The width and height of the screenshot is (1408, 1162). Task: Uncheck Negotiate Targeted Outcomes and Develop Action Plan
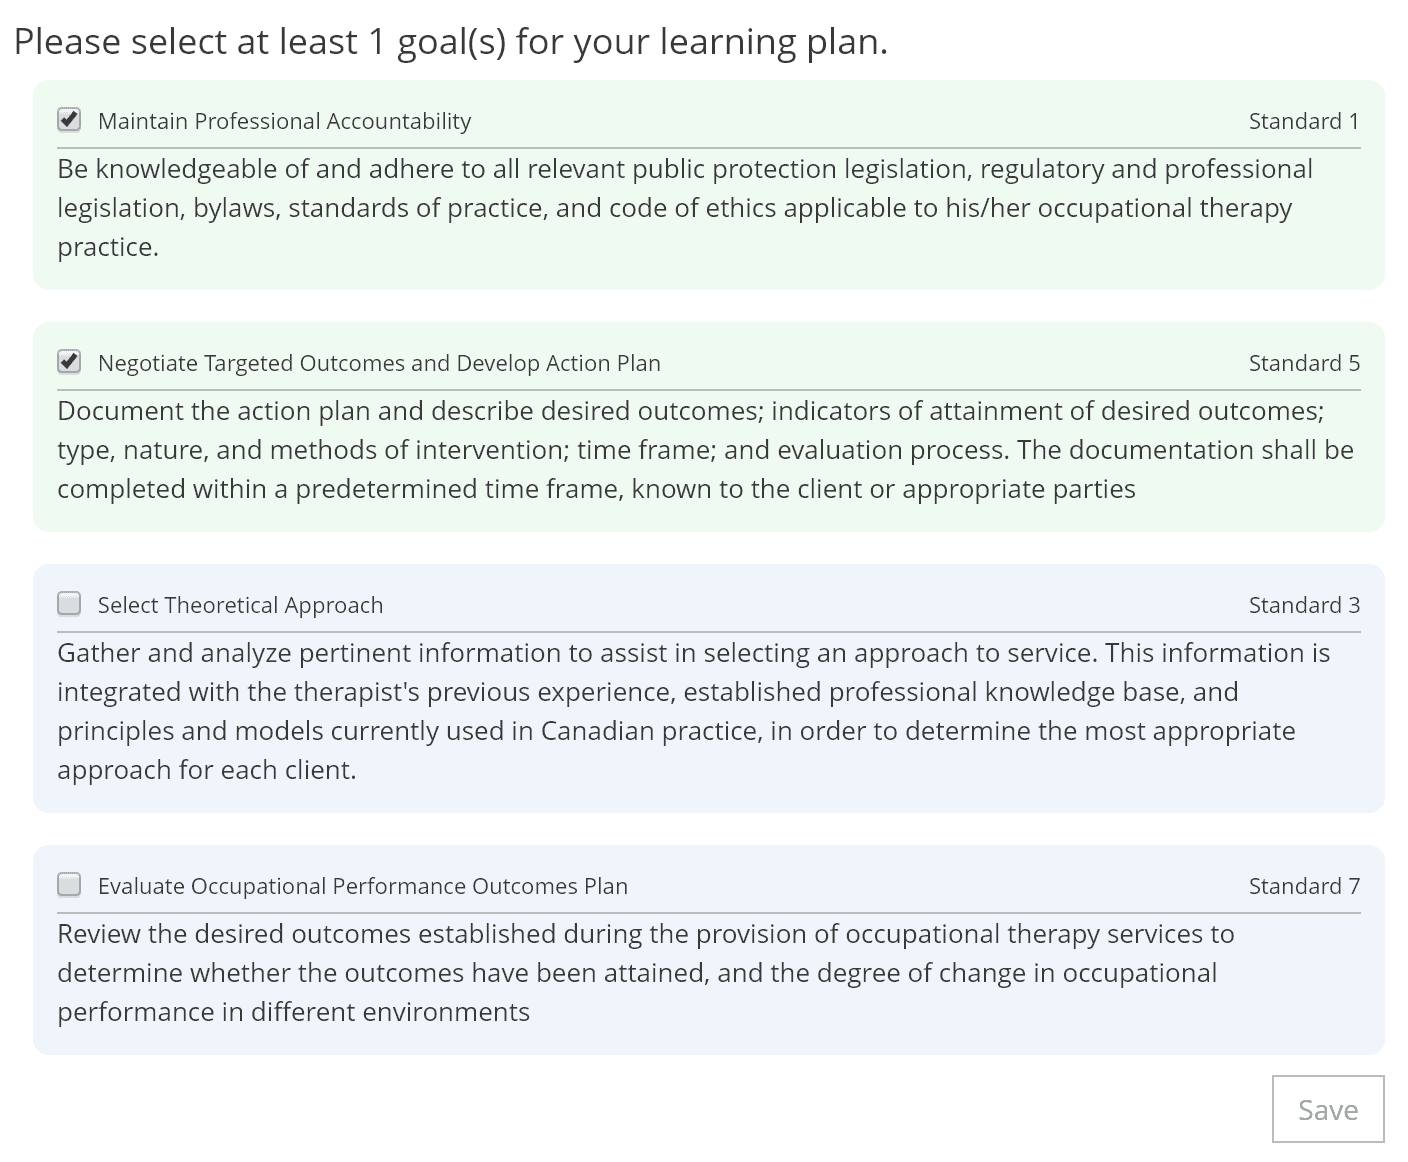click(69, 362)
